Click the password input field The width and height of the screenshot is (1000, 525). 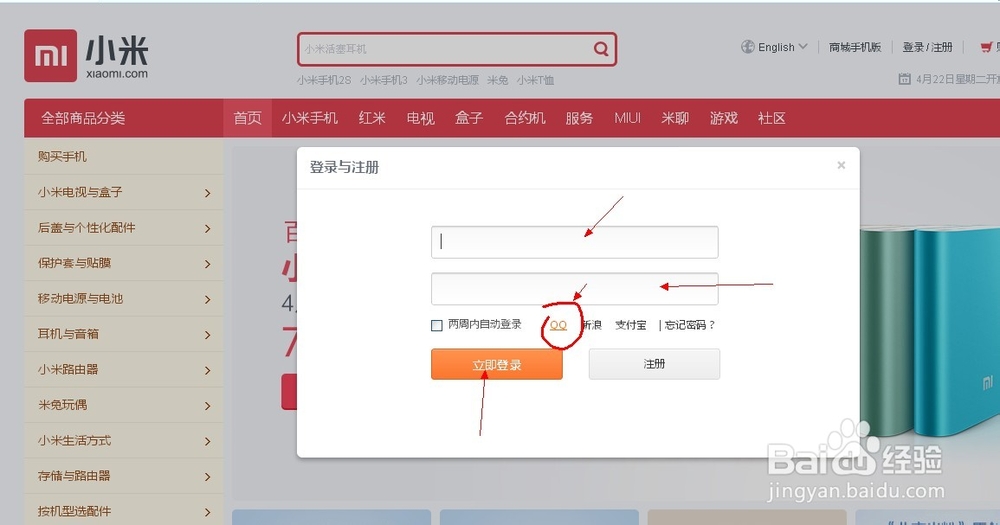click(575, 289)
